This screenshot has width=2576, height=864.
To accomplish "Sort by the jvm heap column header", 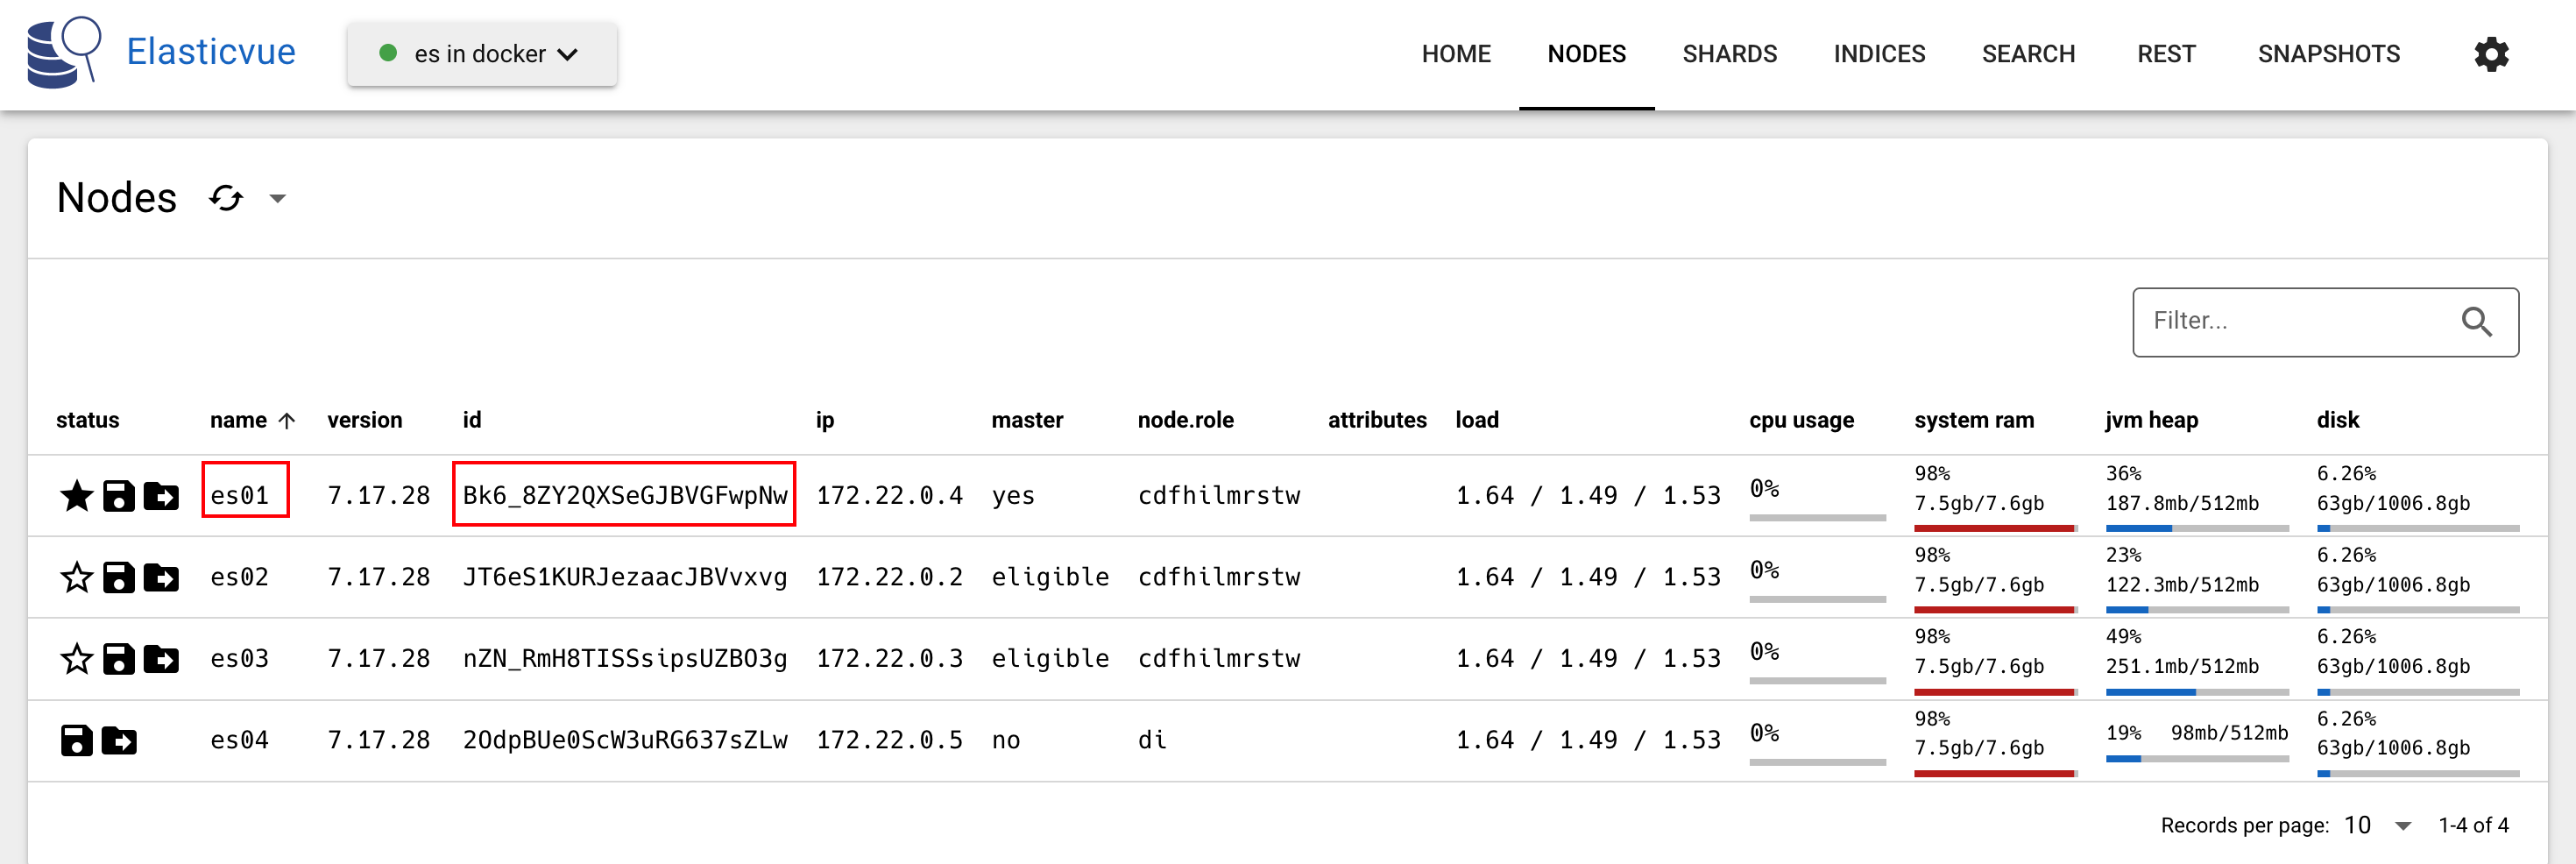I will click(2152, 420).
